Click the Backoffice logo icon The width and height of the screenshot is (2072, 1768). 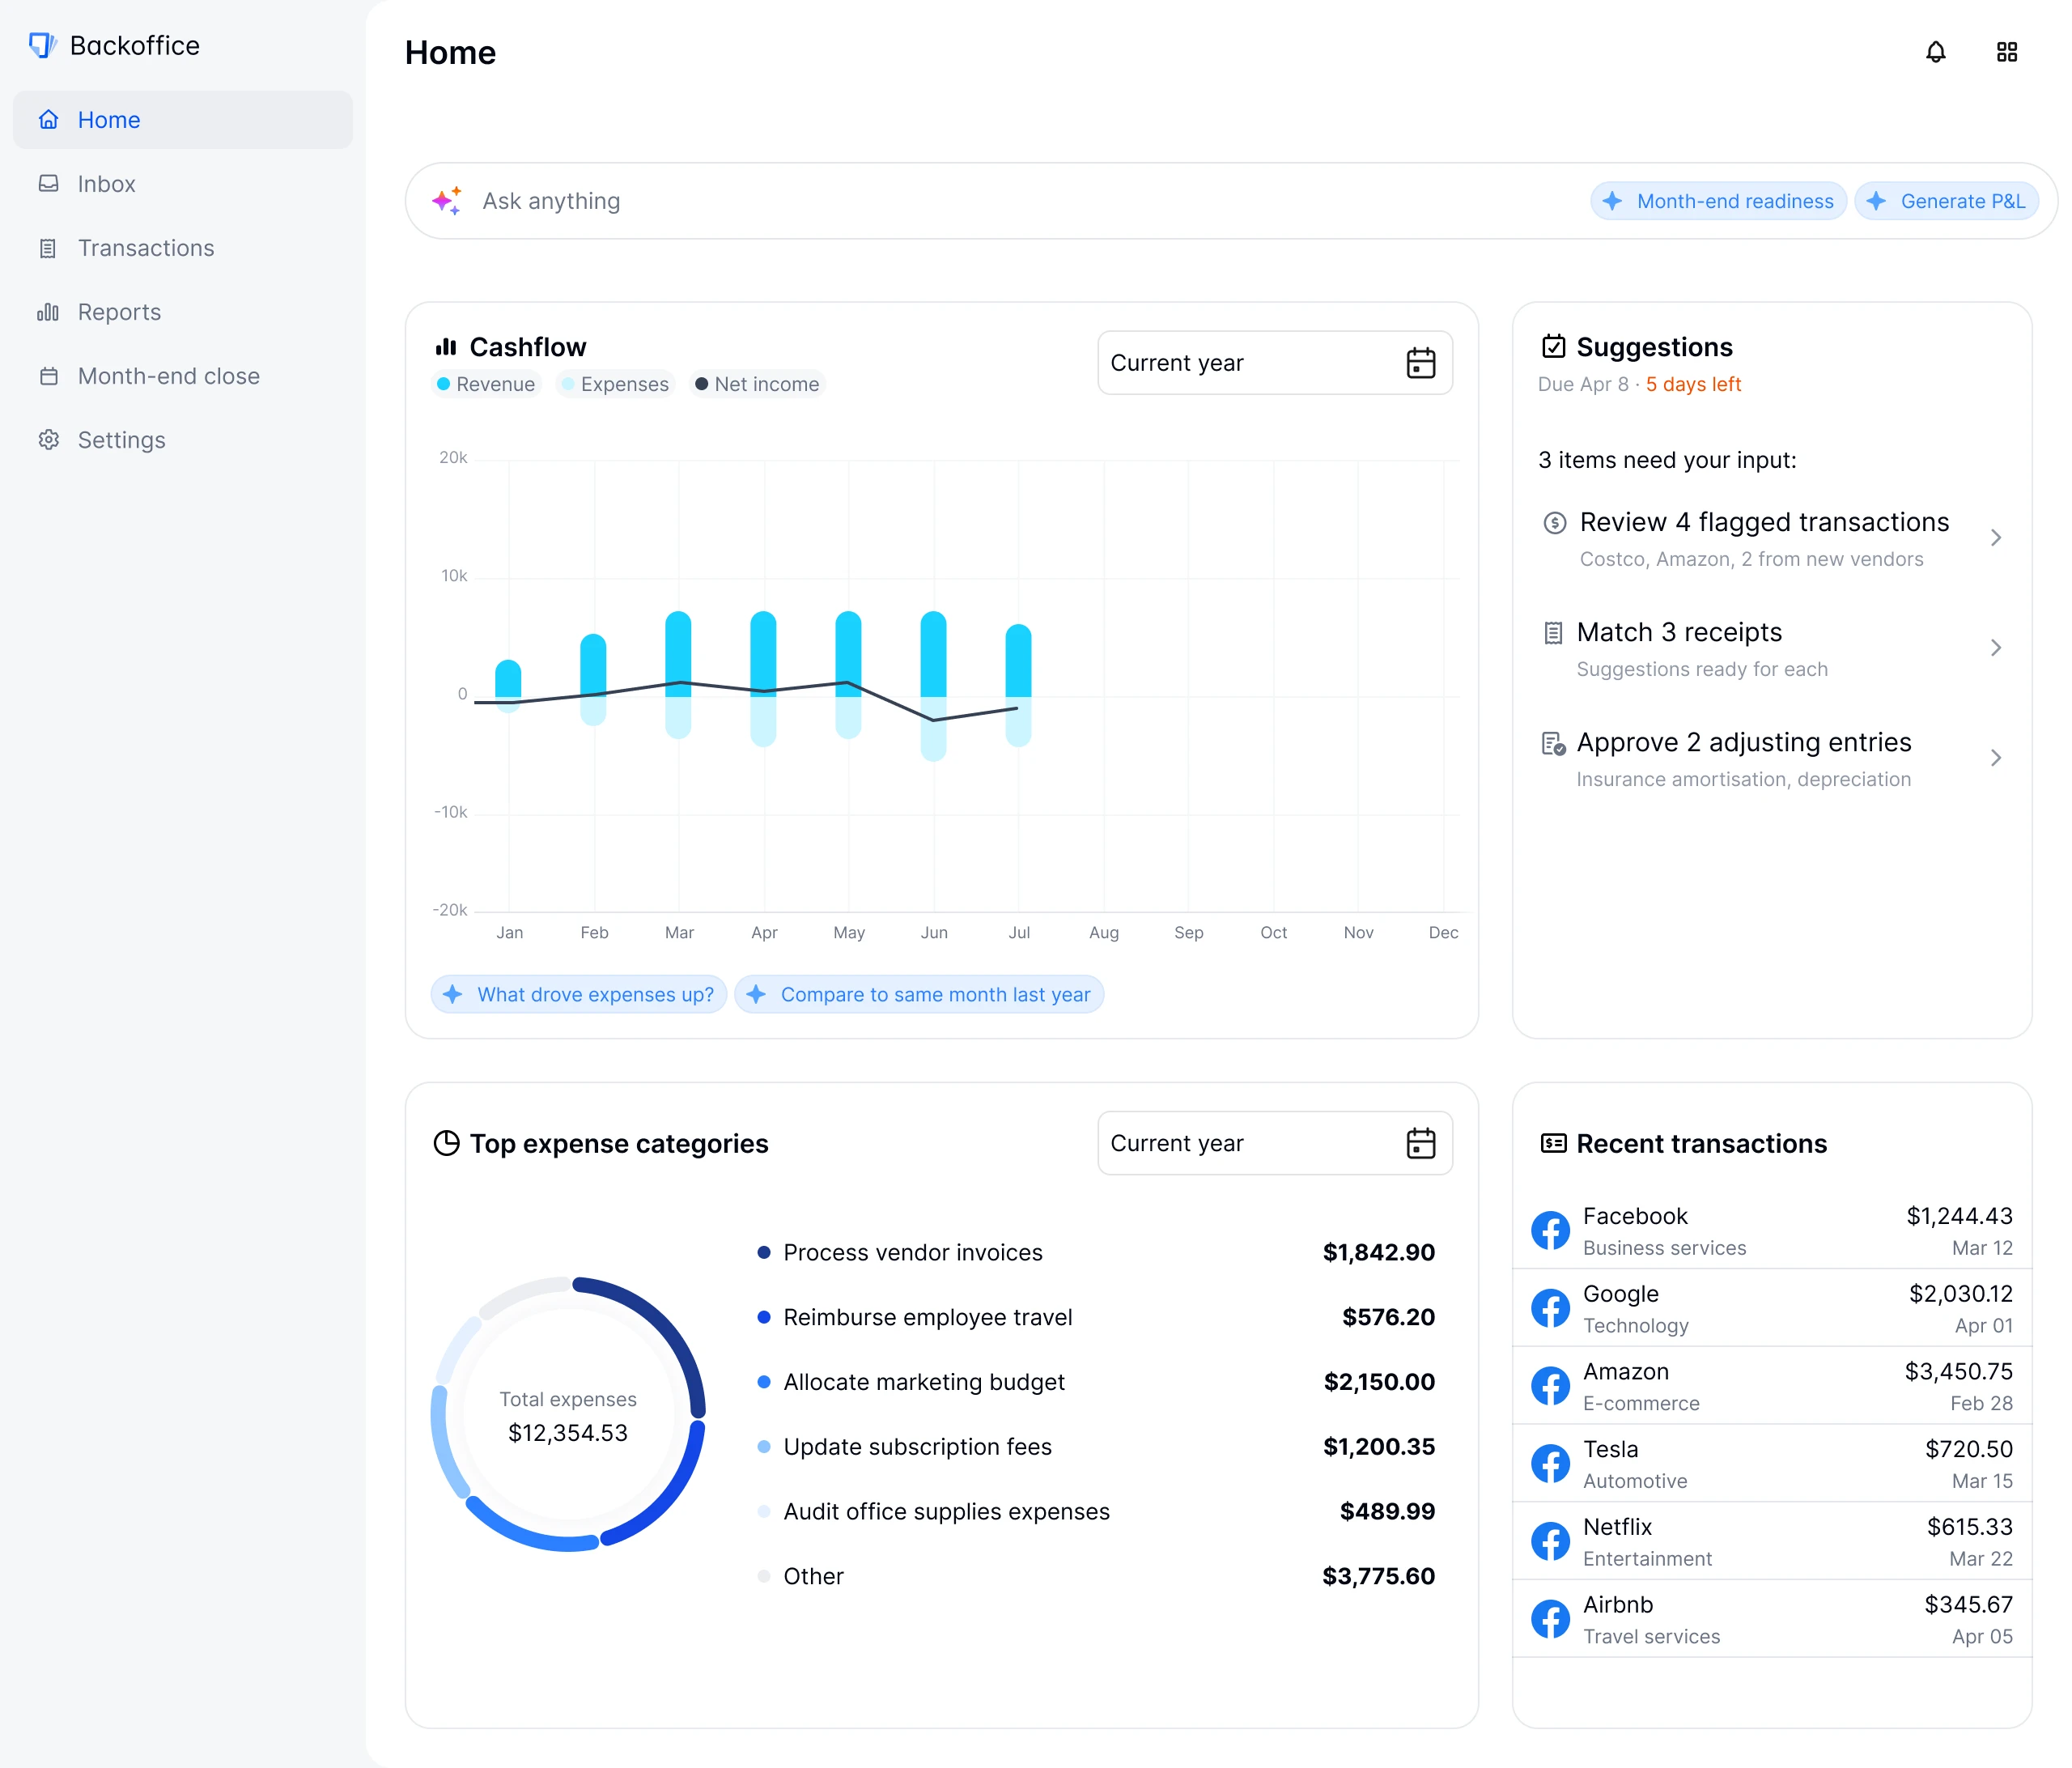click(x=43, y=45)
